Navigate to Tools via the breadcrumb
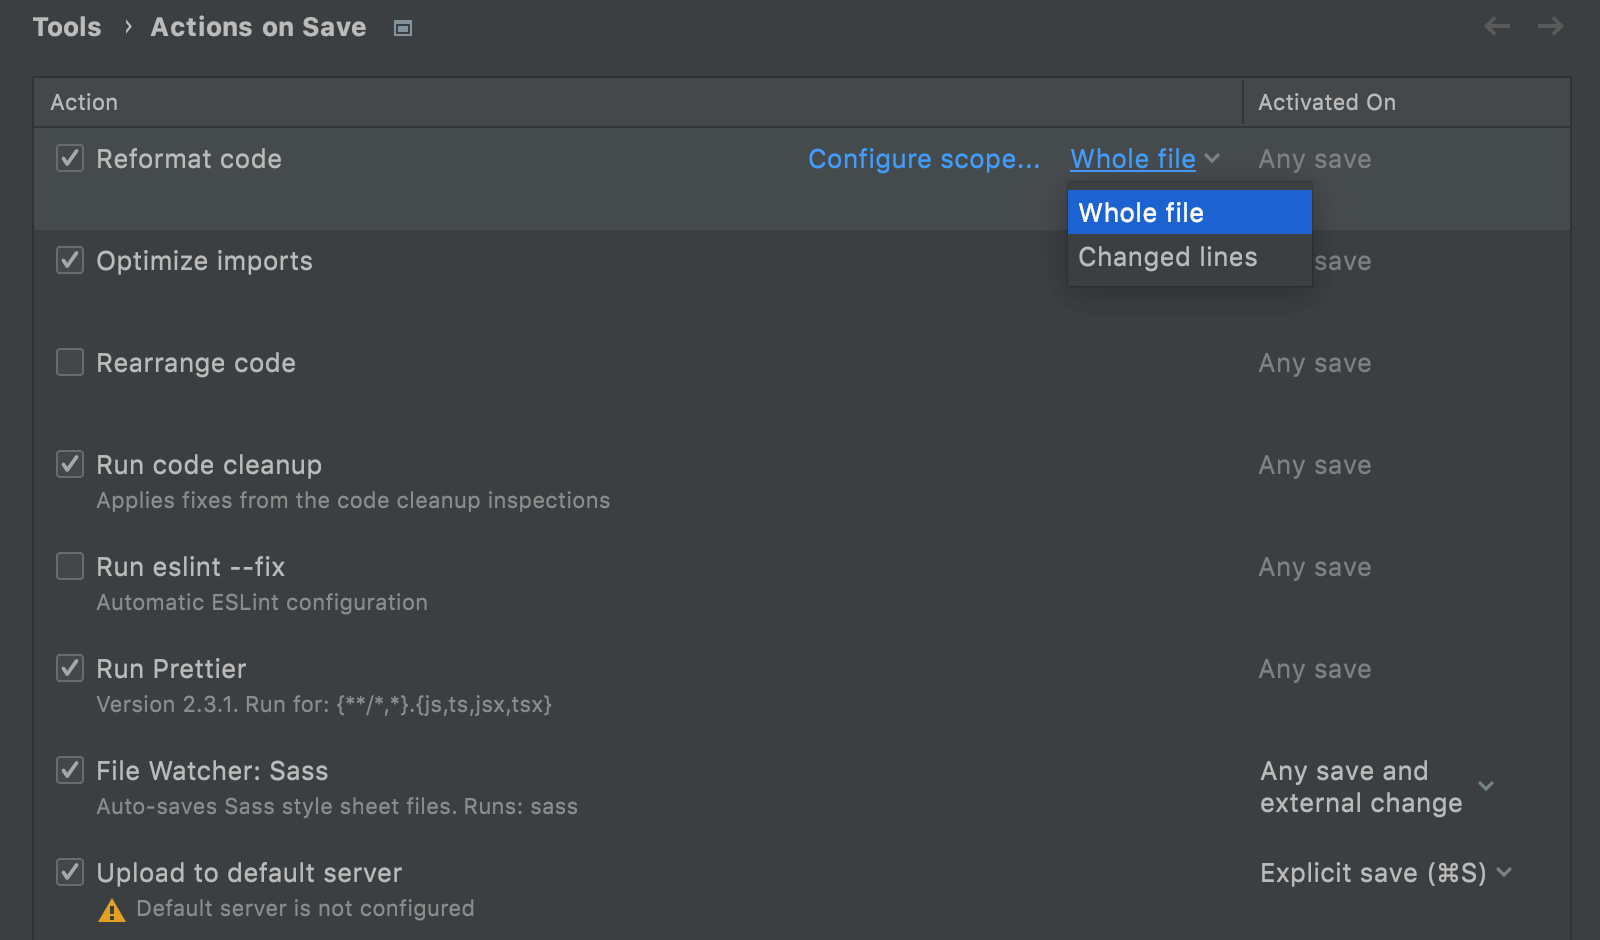The image size is (1600, 940). coord(66,26)
